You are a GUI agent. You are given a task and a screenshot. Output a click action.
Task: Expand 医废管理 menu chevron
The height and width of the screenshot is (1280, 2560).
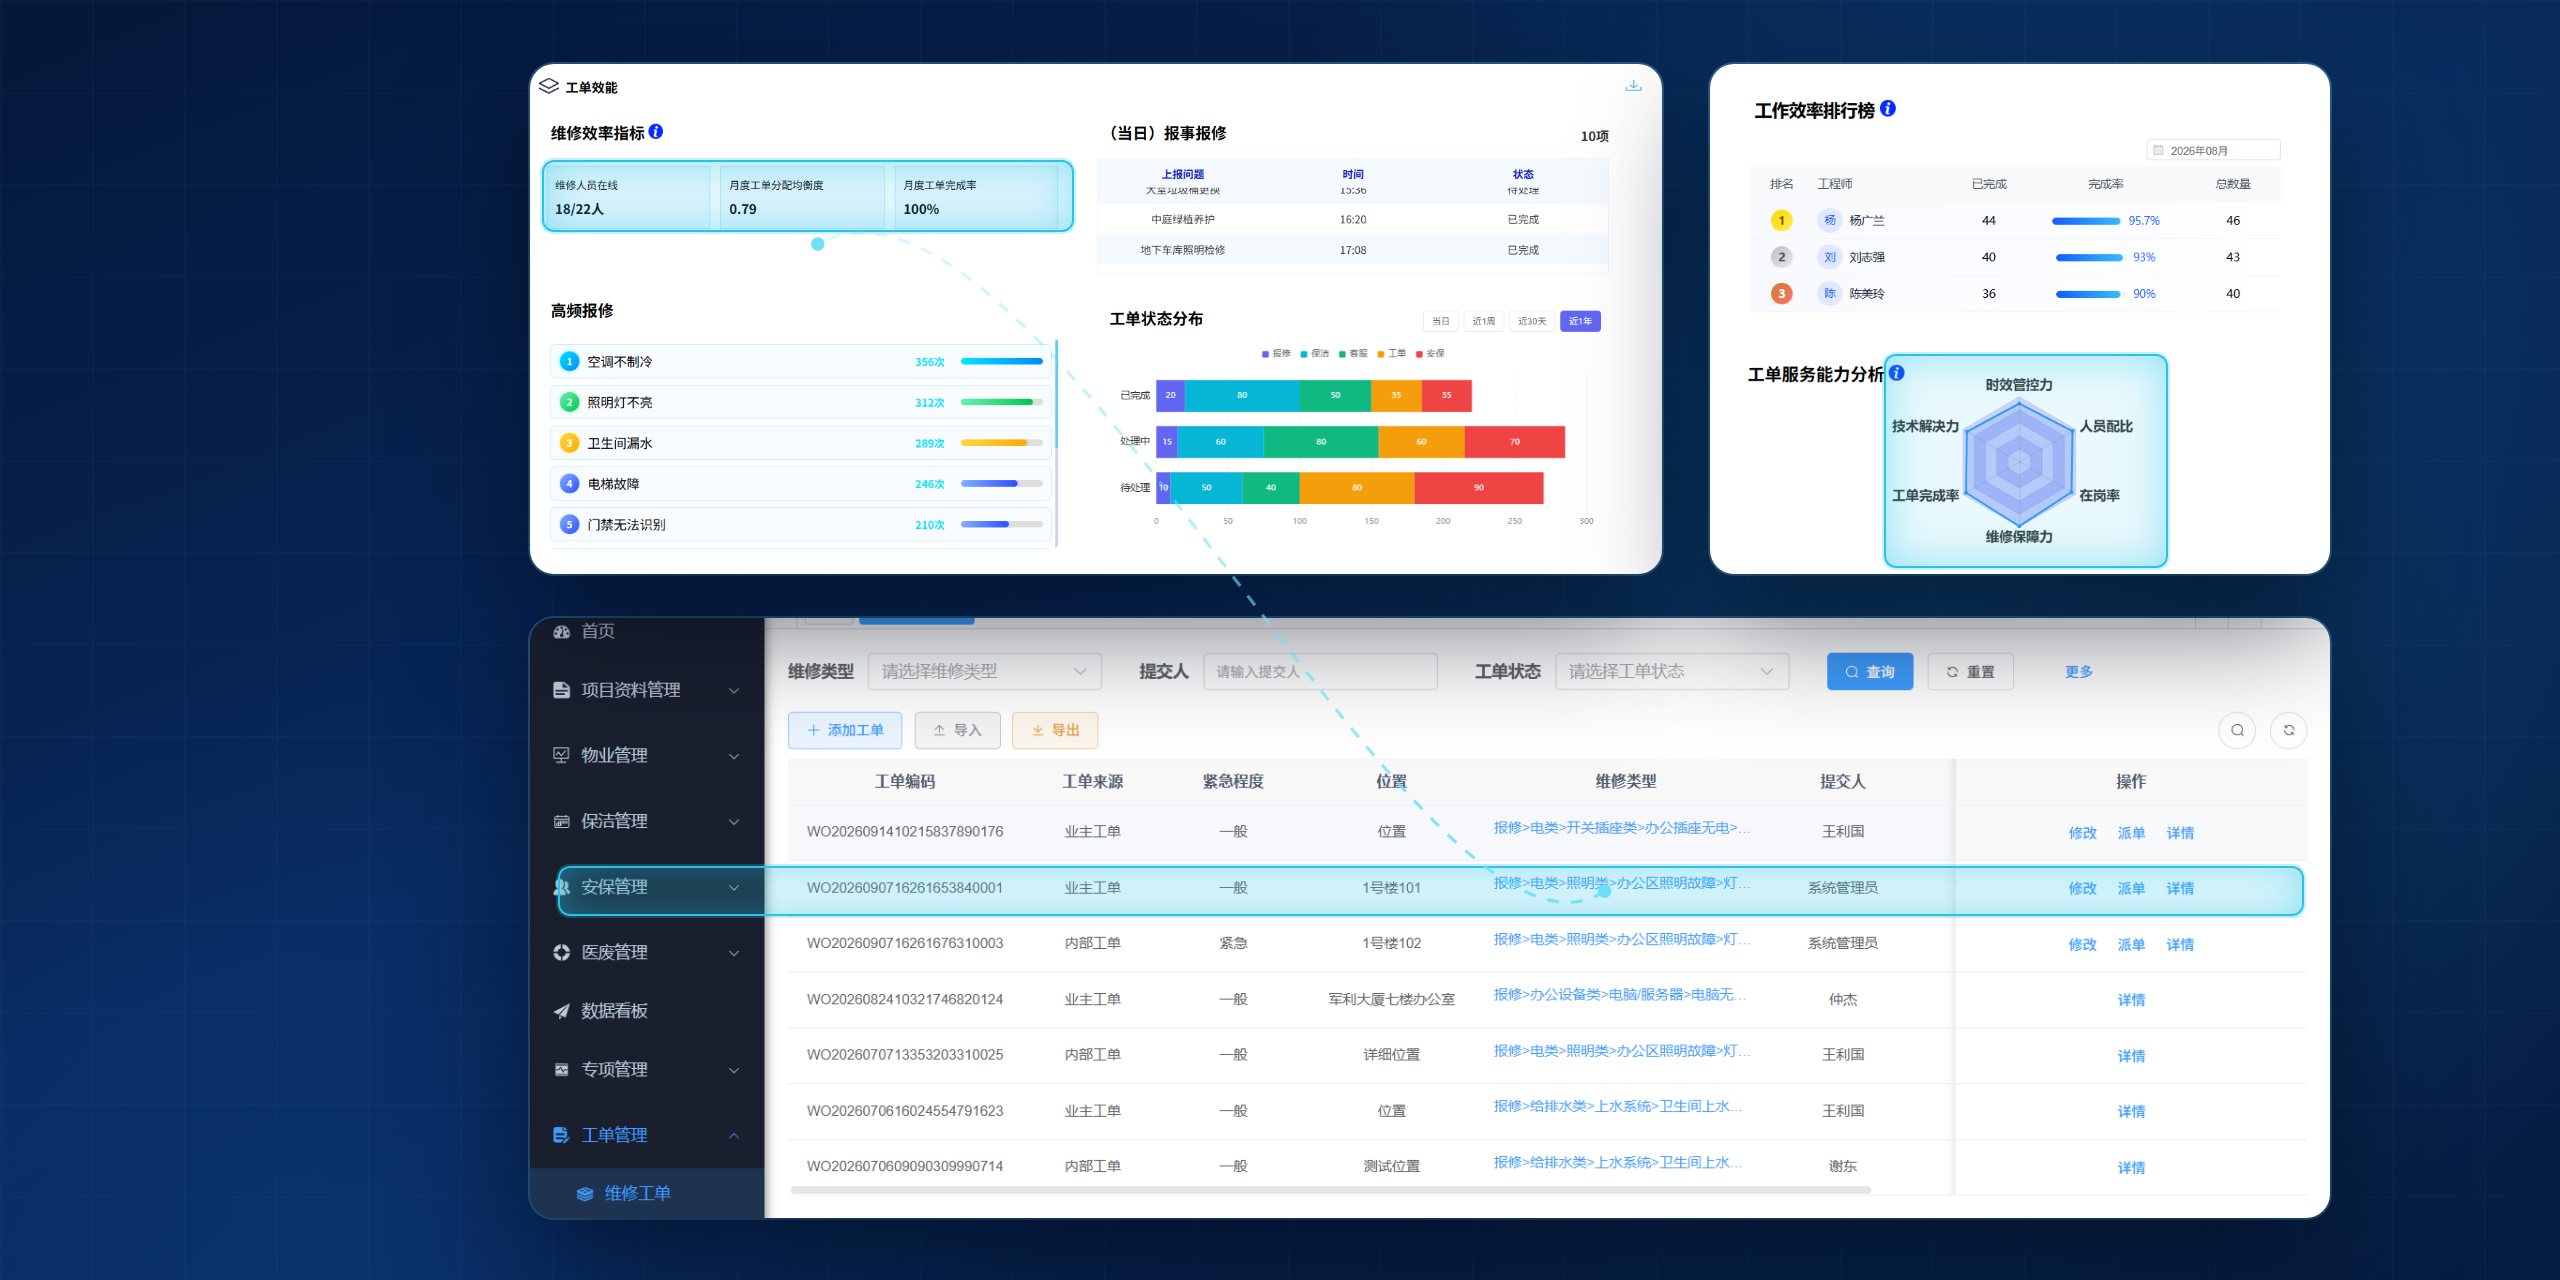click(x=734, y=953)
